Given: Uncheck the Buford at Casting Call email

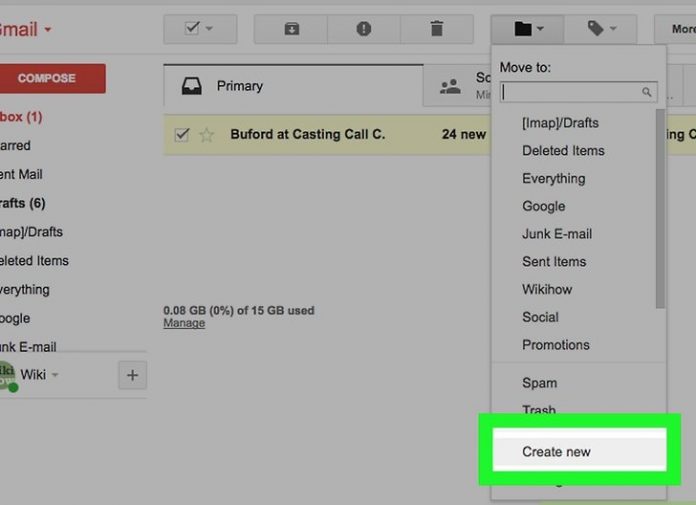Looking at the screenshot, I should pyautogui.click(x=181, y=134).
